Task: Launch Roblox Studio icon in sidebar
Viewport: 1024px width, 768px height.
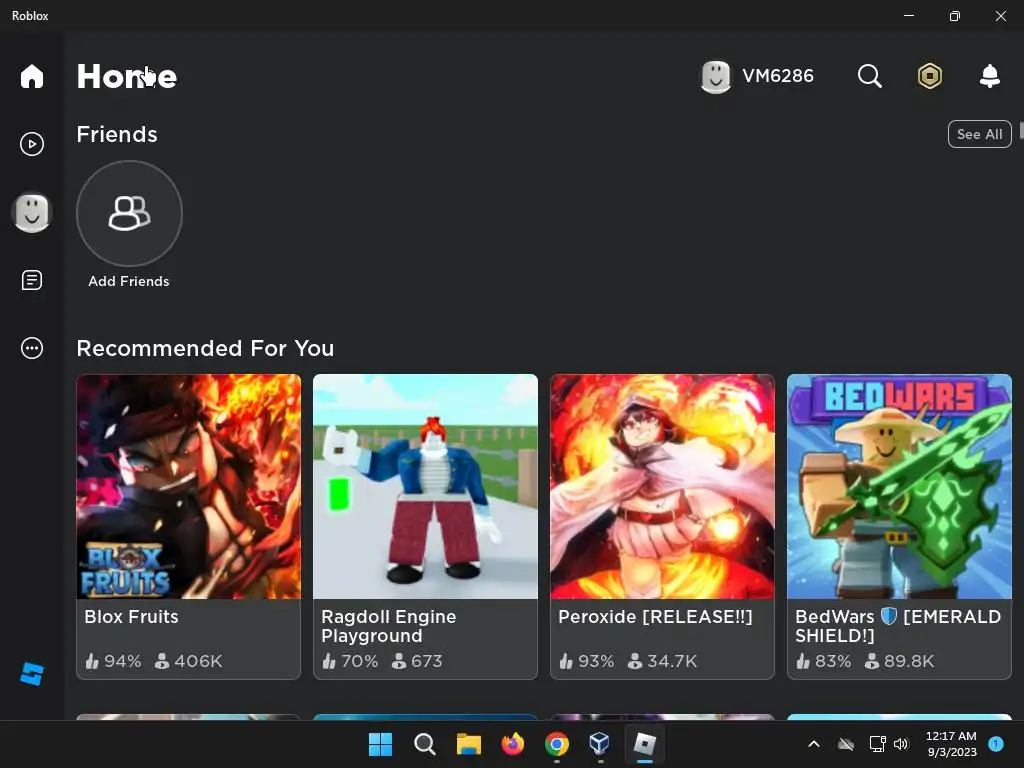Action: (31, 674)
